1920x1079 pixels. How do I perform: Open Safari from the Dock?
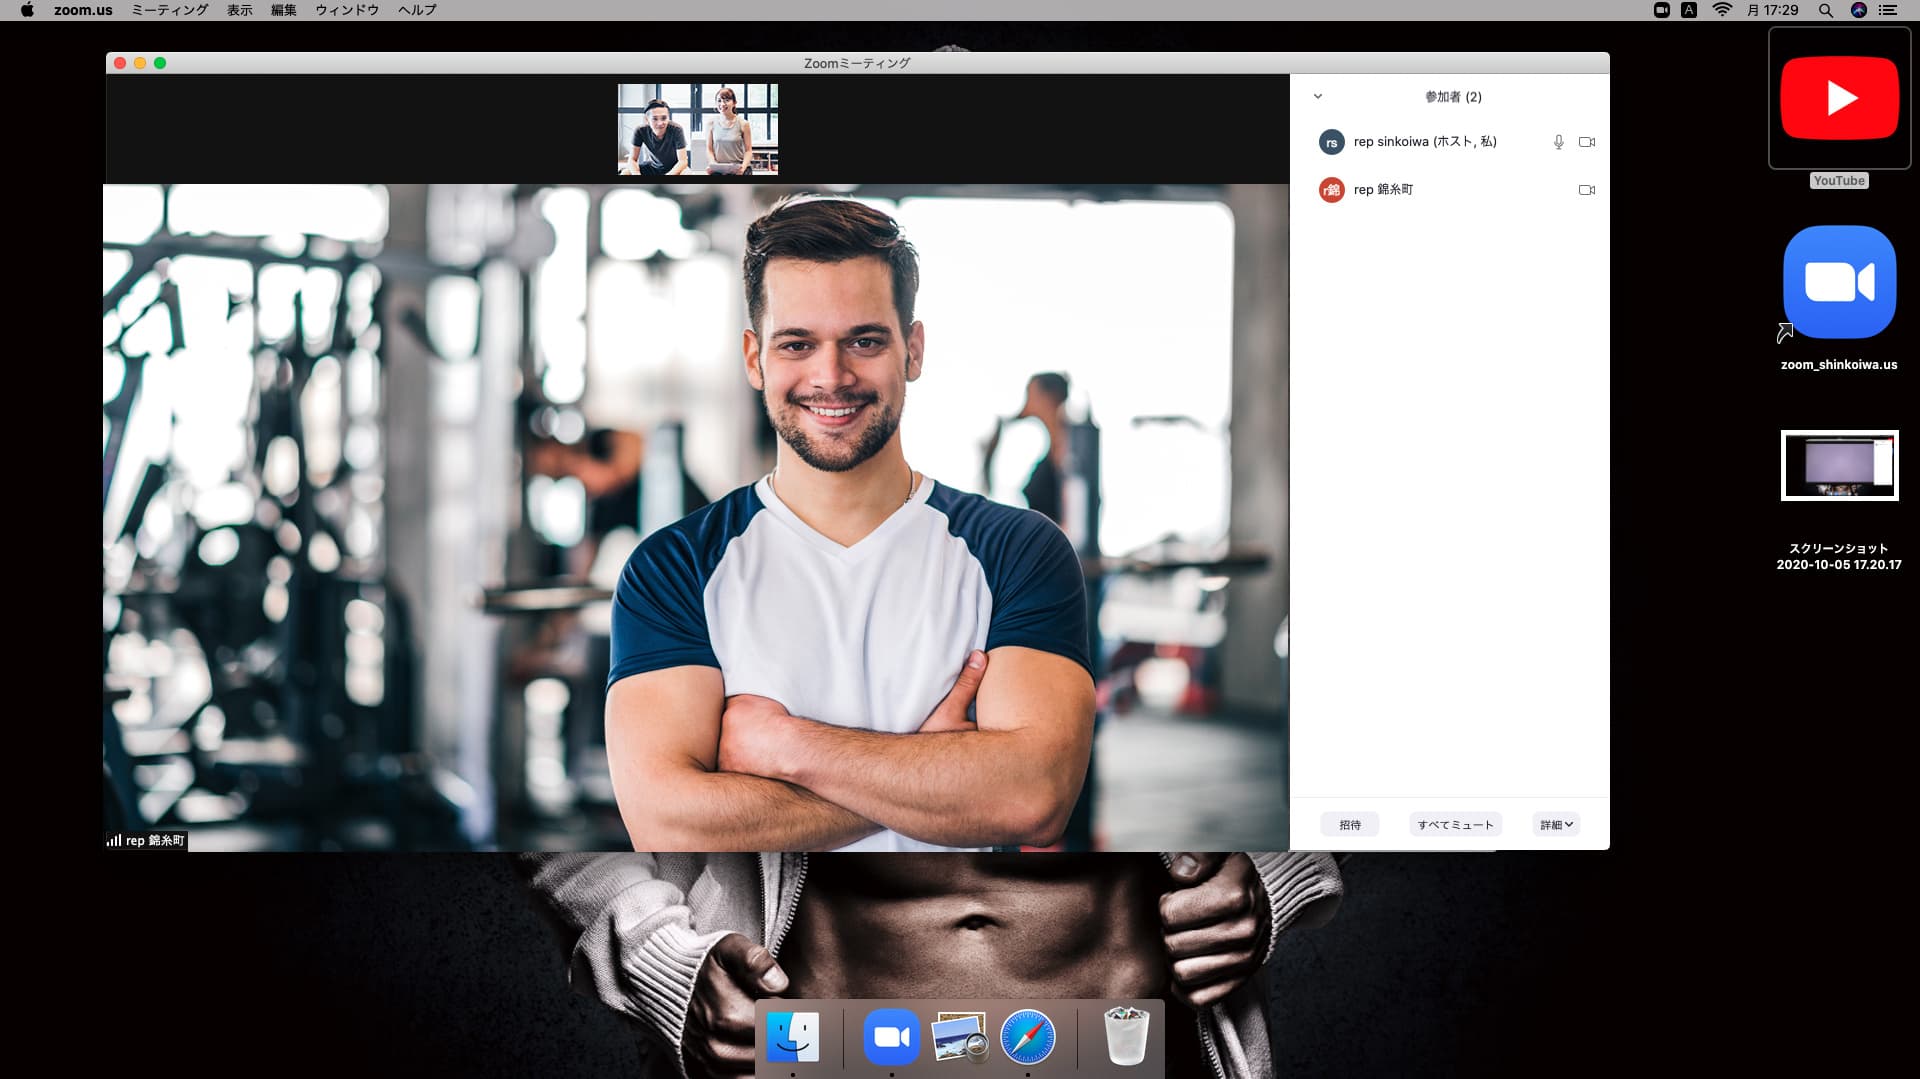point(1028,1037)
